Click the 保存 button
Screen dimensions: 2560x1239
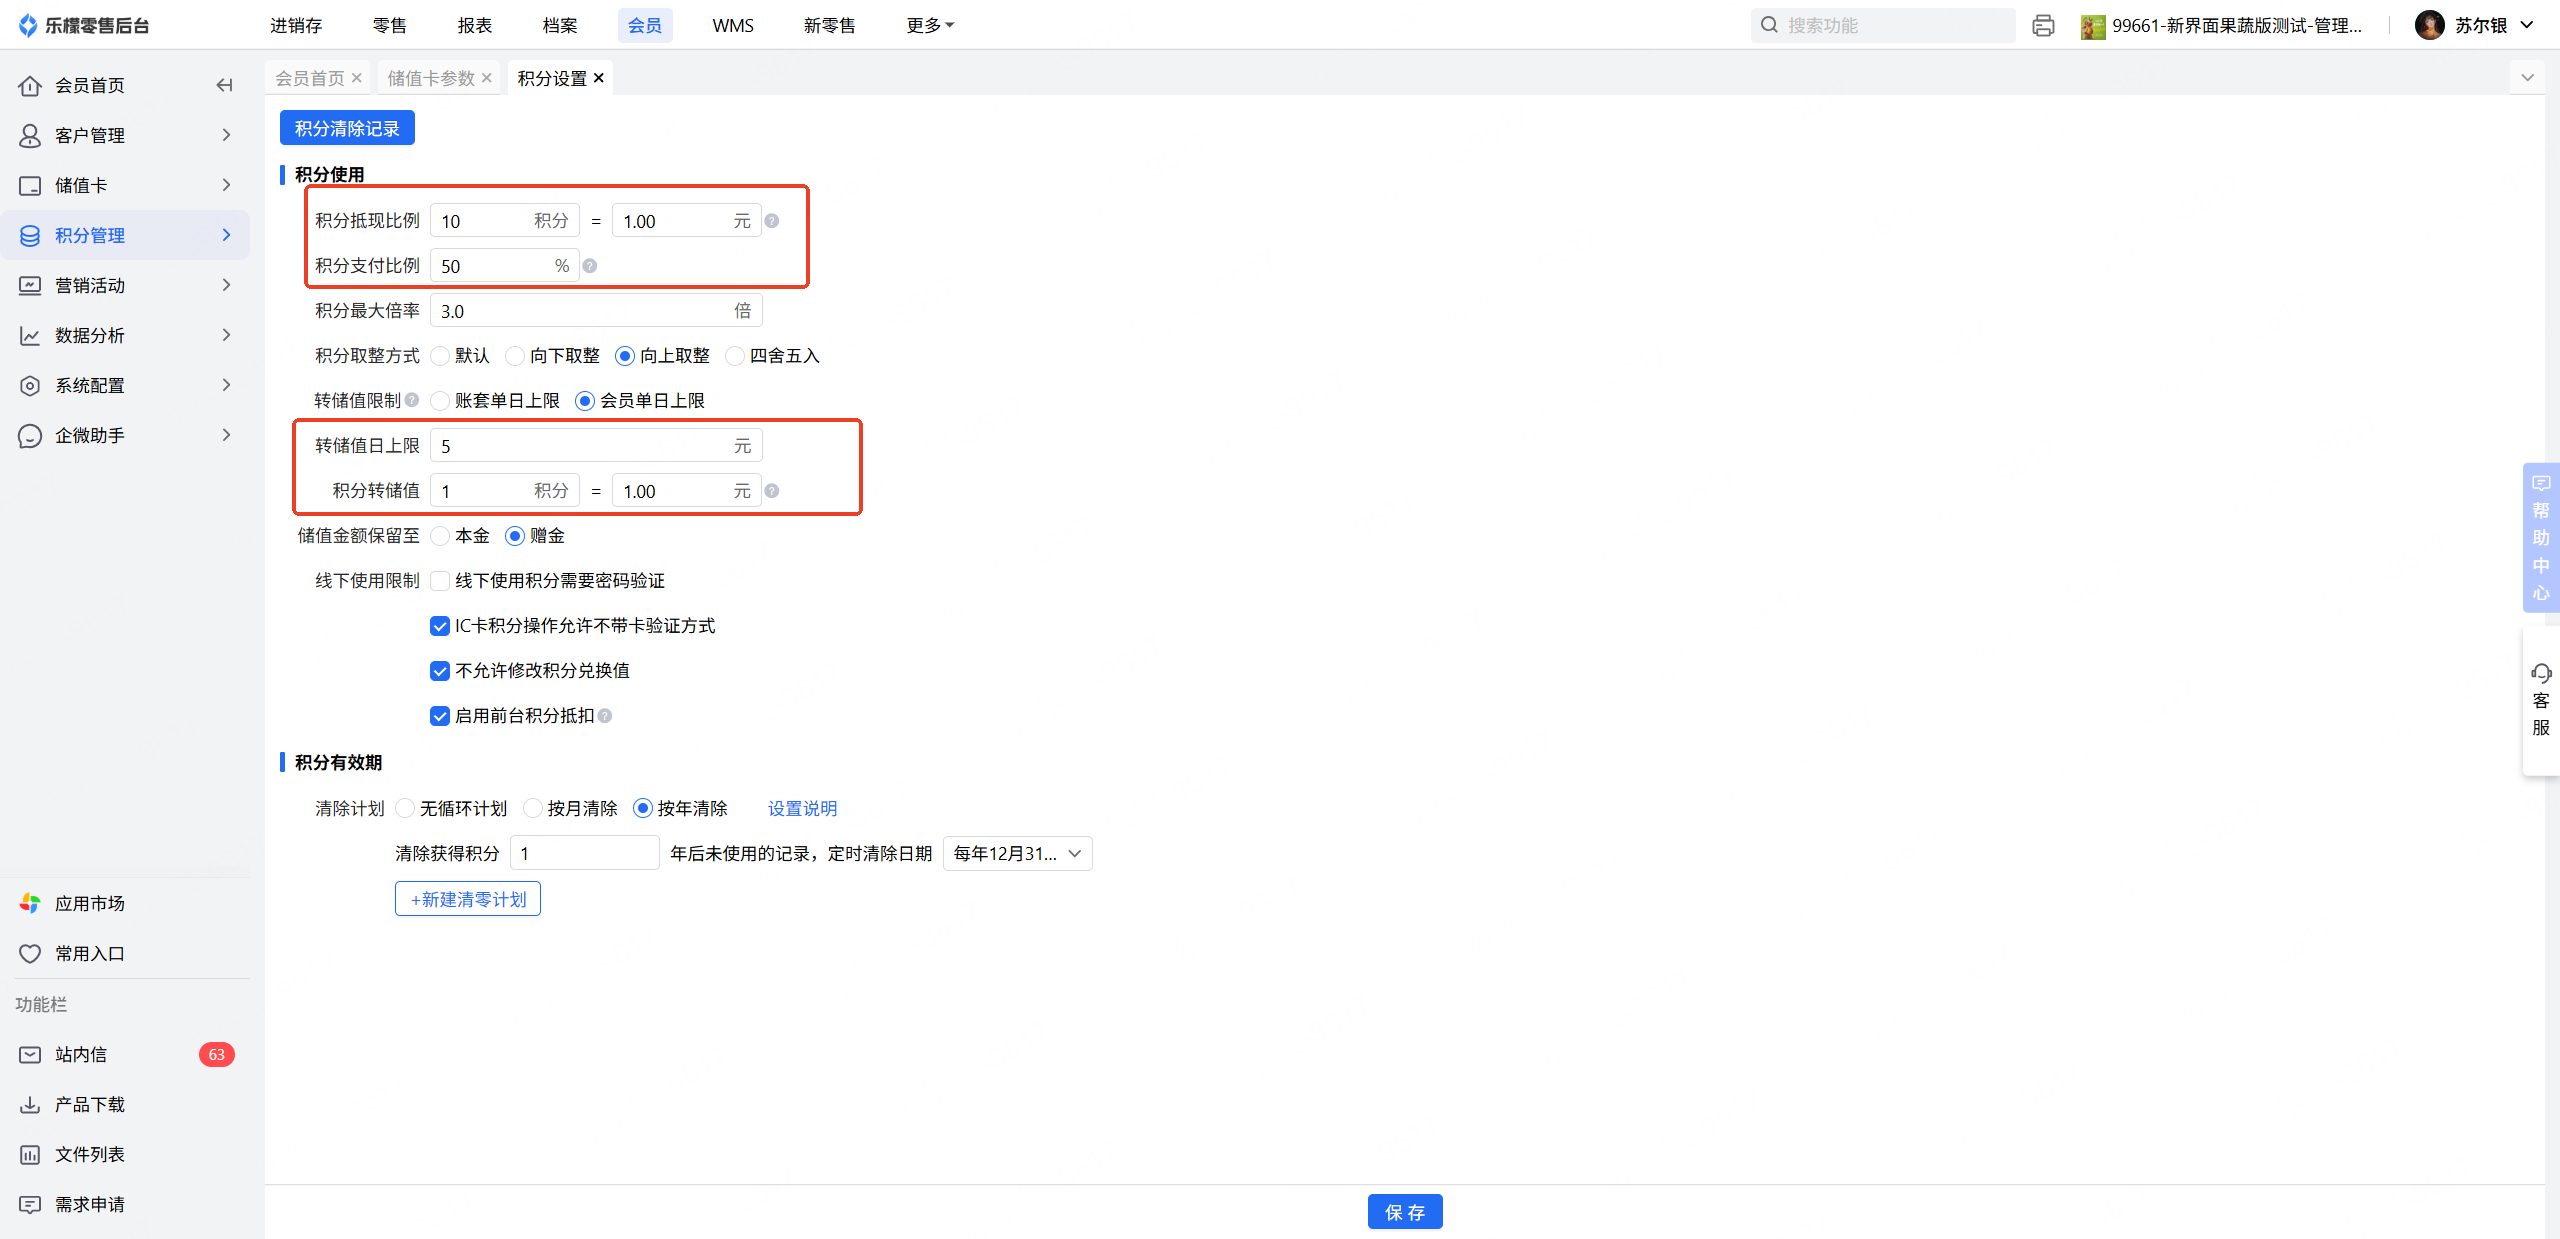coord(1404,1212)
